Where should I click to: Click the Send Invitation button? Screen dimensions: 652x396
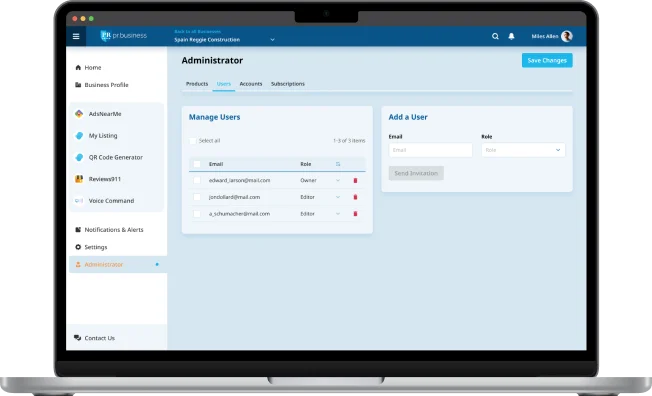click(x=416, y=173)
